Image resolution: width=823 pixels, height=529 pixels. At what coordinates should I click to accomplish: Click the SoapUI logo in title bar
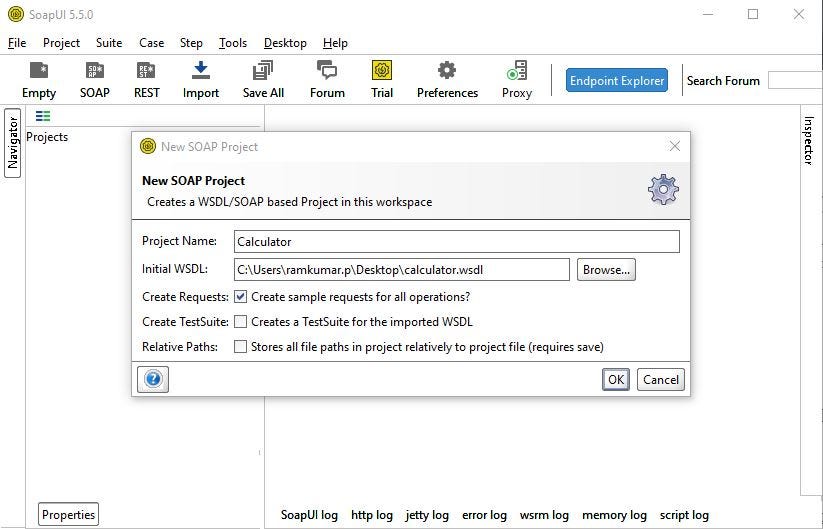click(x=16, y=14)
